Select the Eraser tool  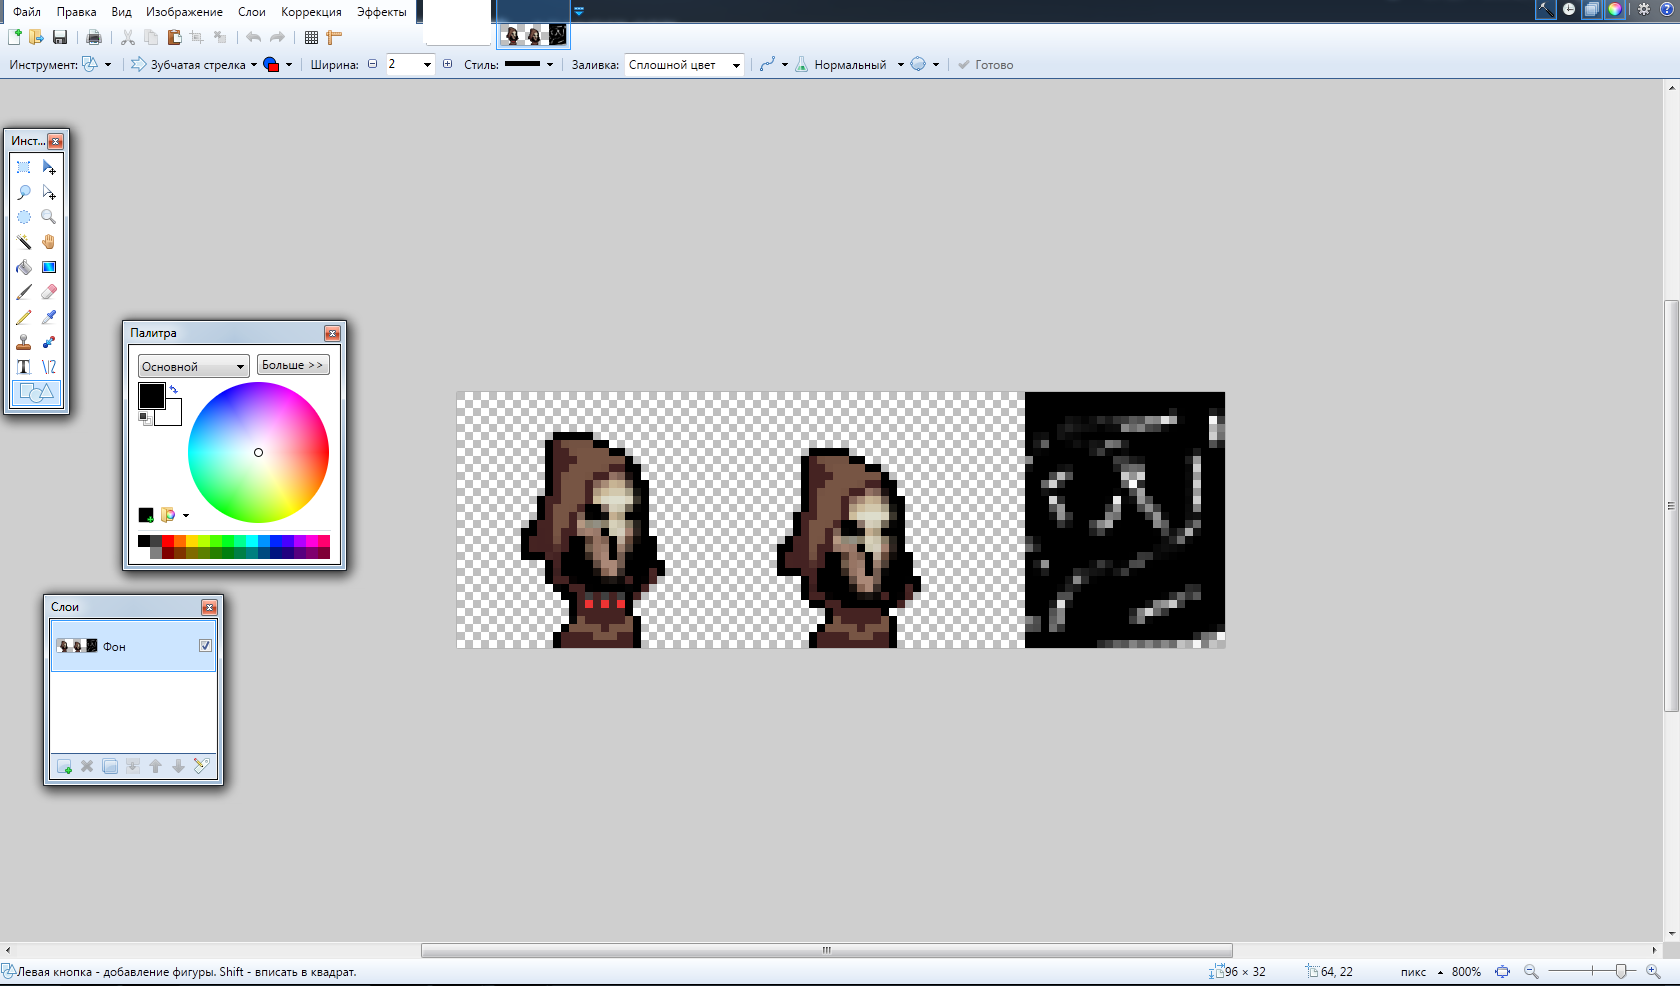click(x=49, y=292)
